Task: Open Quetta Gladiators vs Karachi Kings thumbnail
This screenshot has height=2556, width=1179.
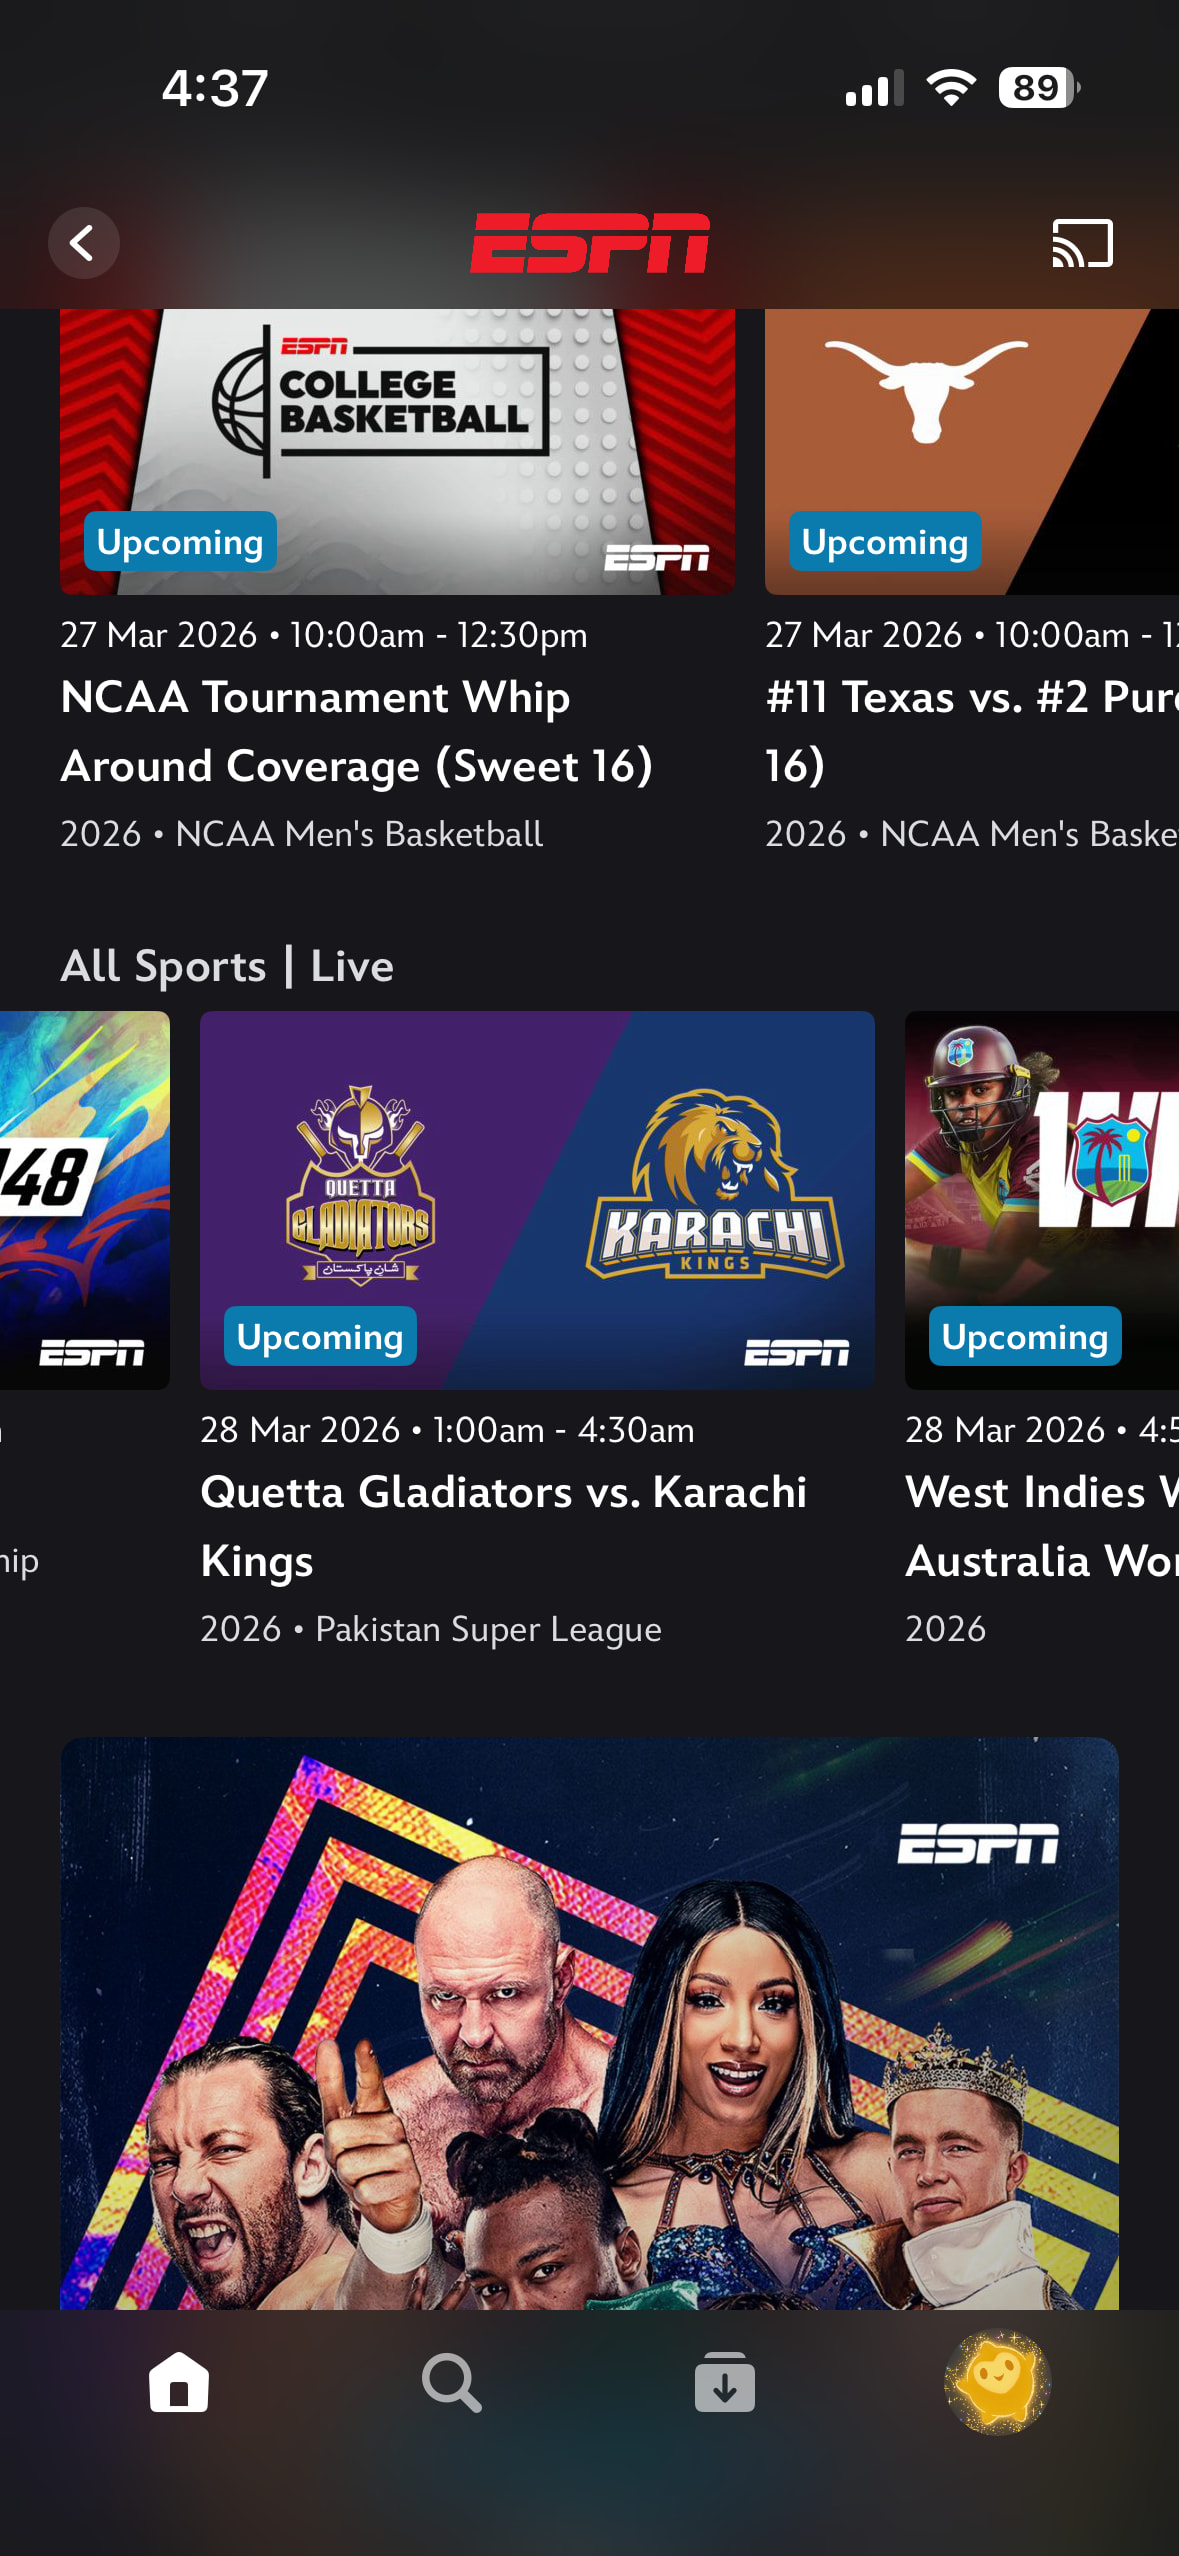Action: (537, 1200)
